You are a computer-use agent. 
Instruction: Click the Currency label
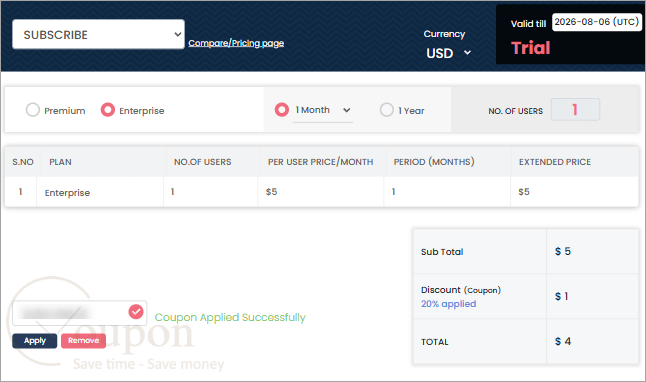coord(444,34)
